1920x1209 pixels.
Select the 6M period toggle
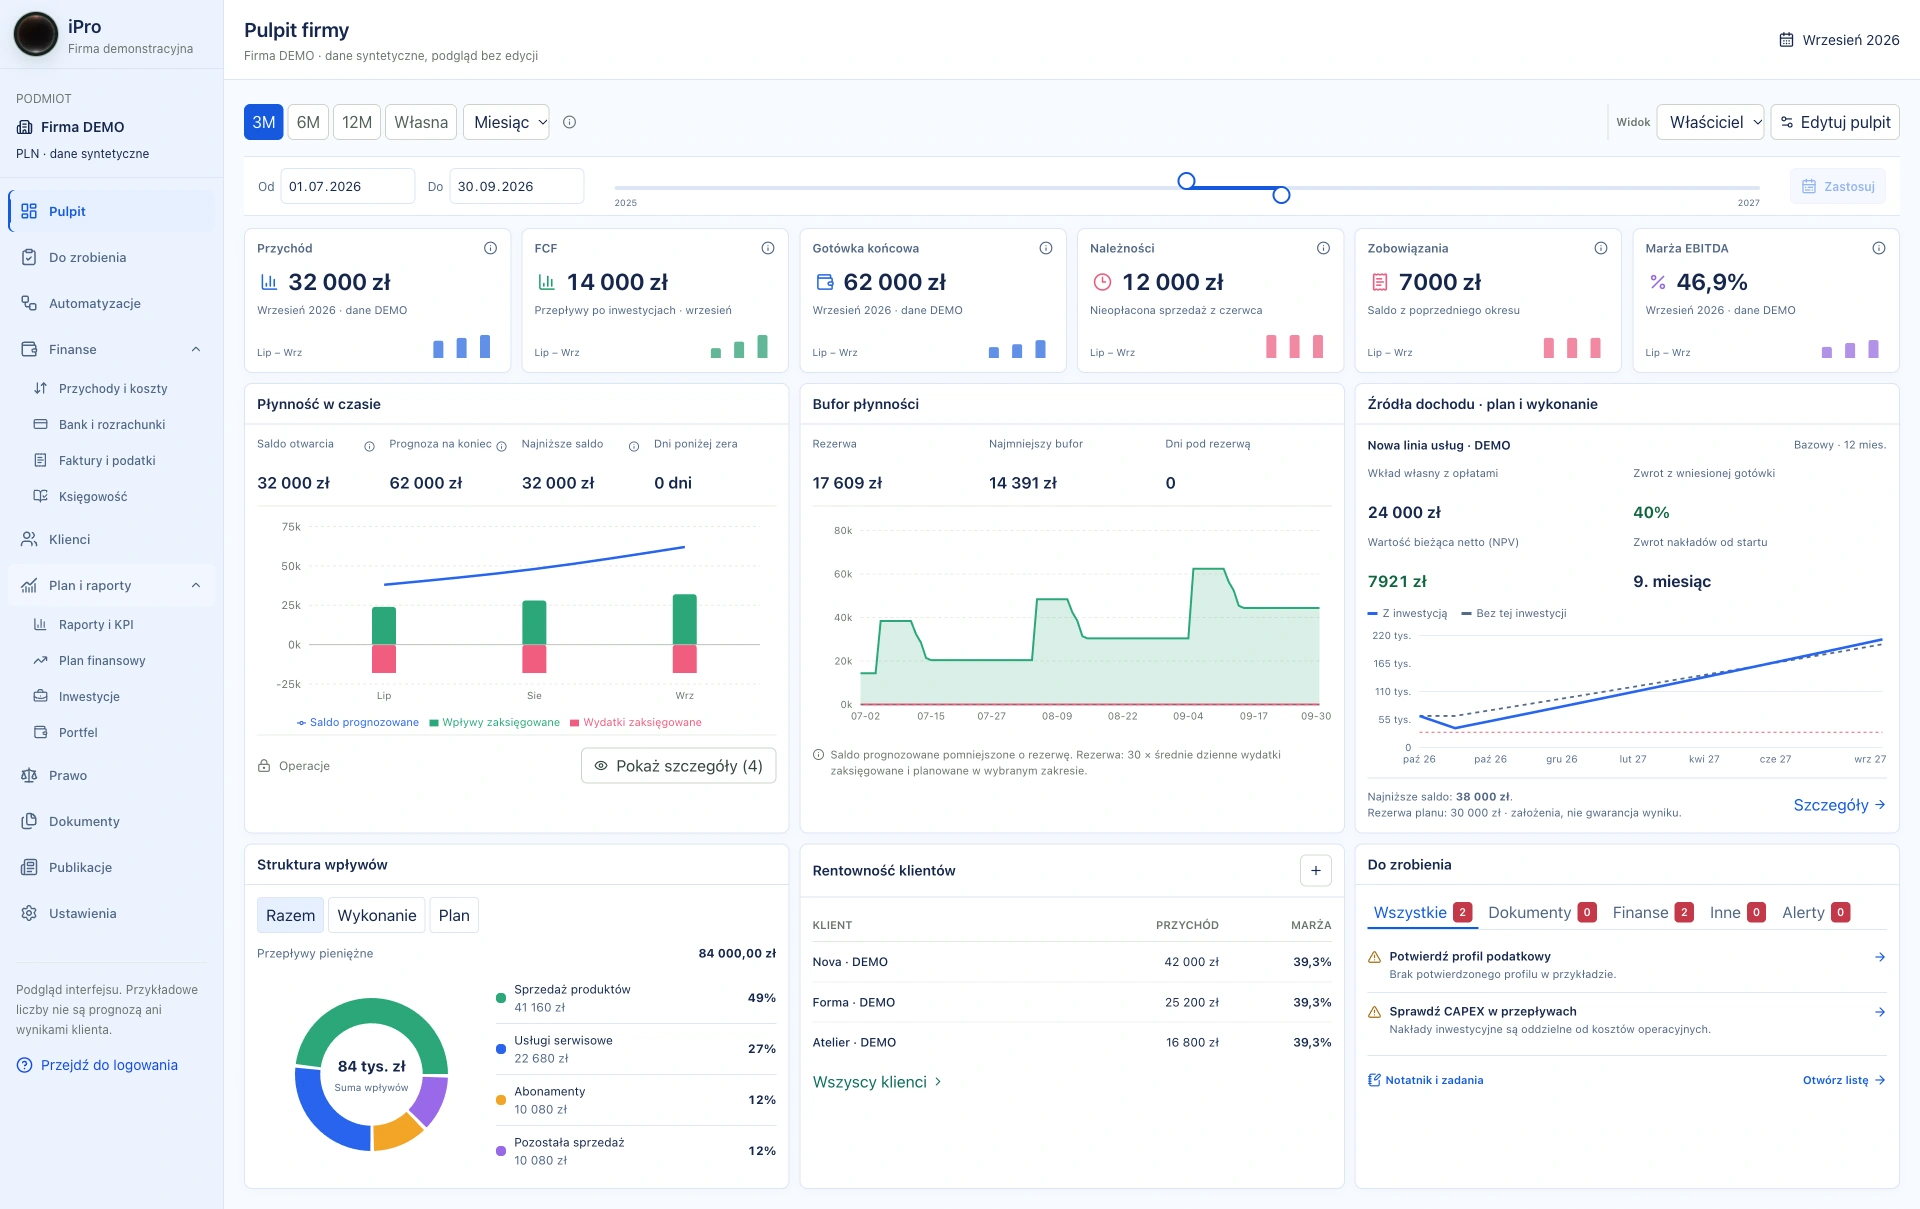[308, 122]
